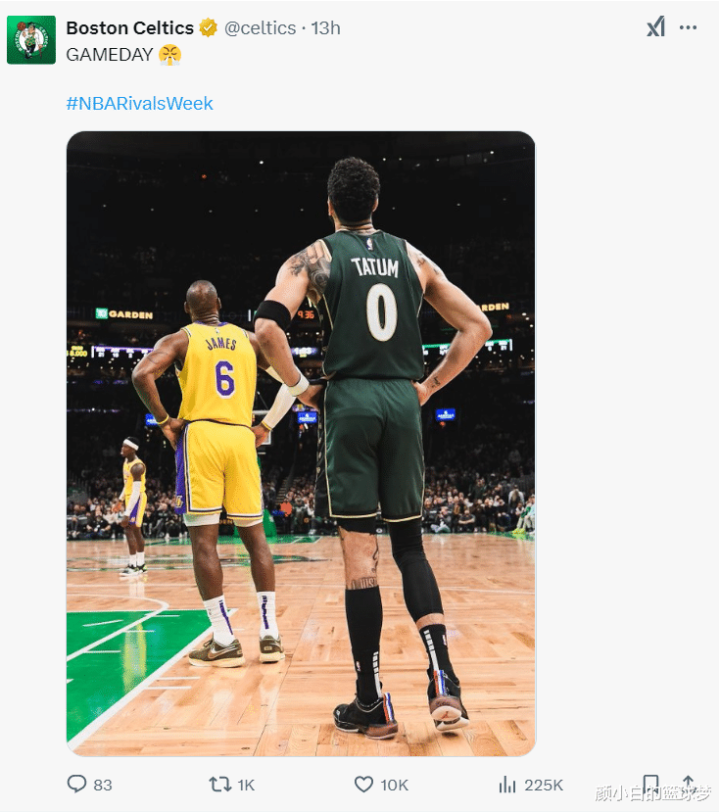Click the Boston Celtics display name

tap(129, 28)
